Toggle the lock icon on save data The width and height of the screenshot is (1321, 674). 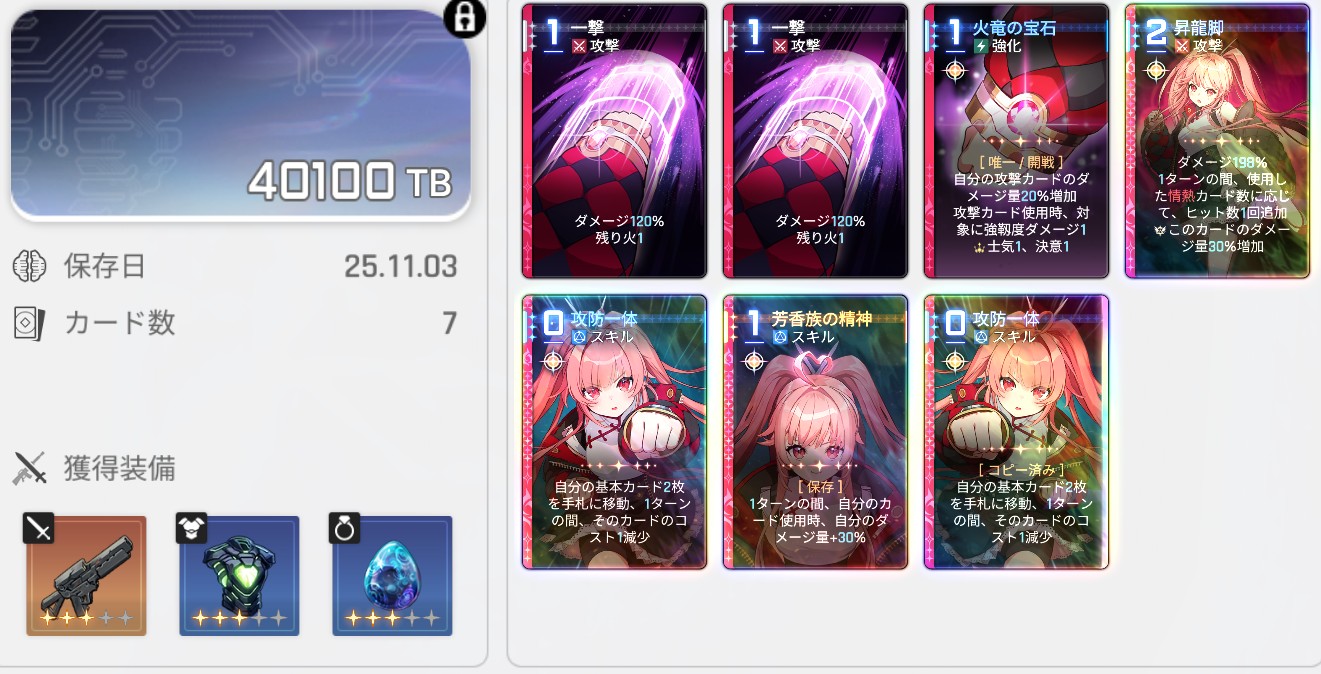click(464, 18)
